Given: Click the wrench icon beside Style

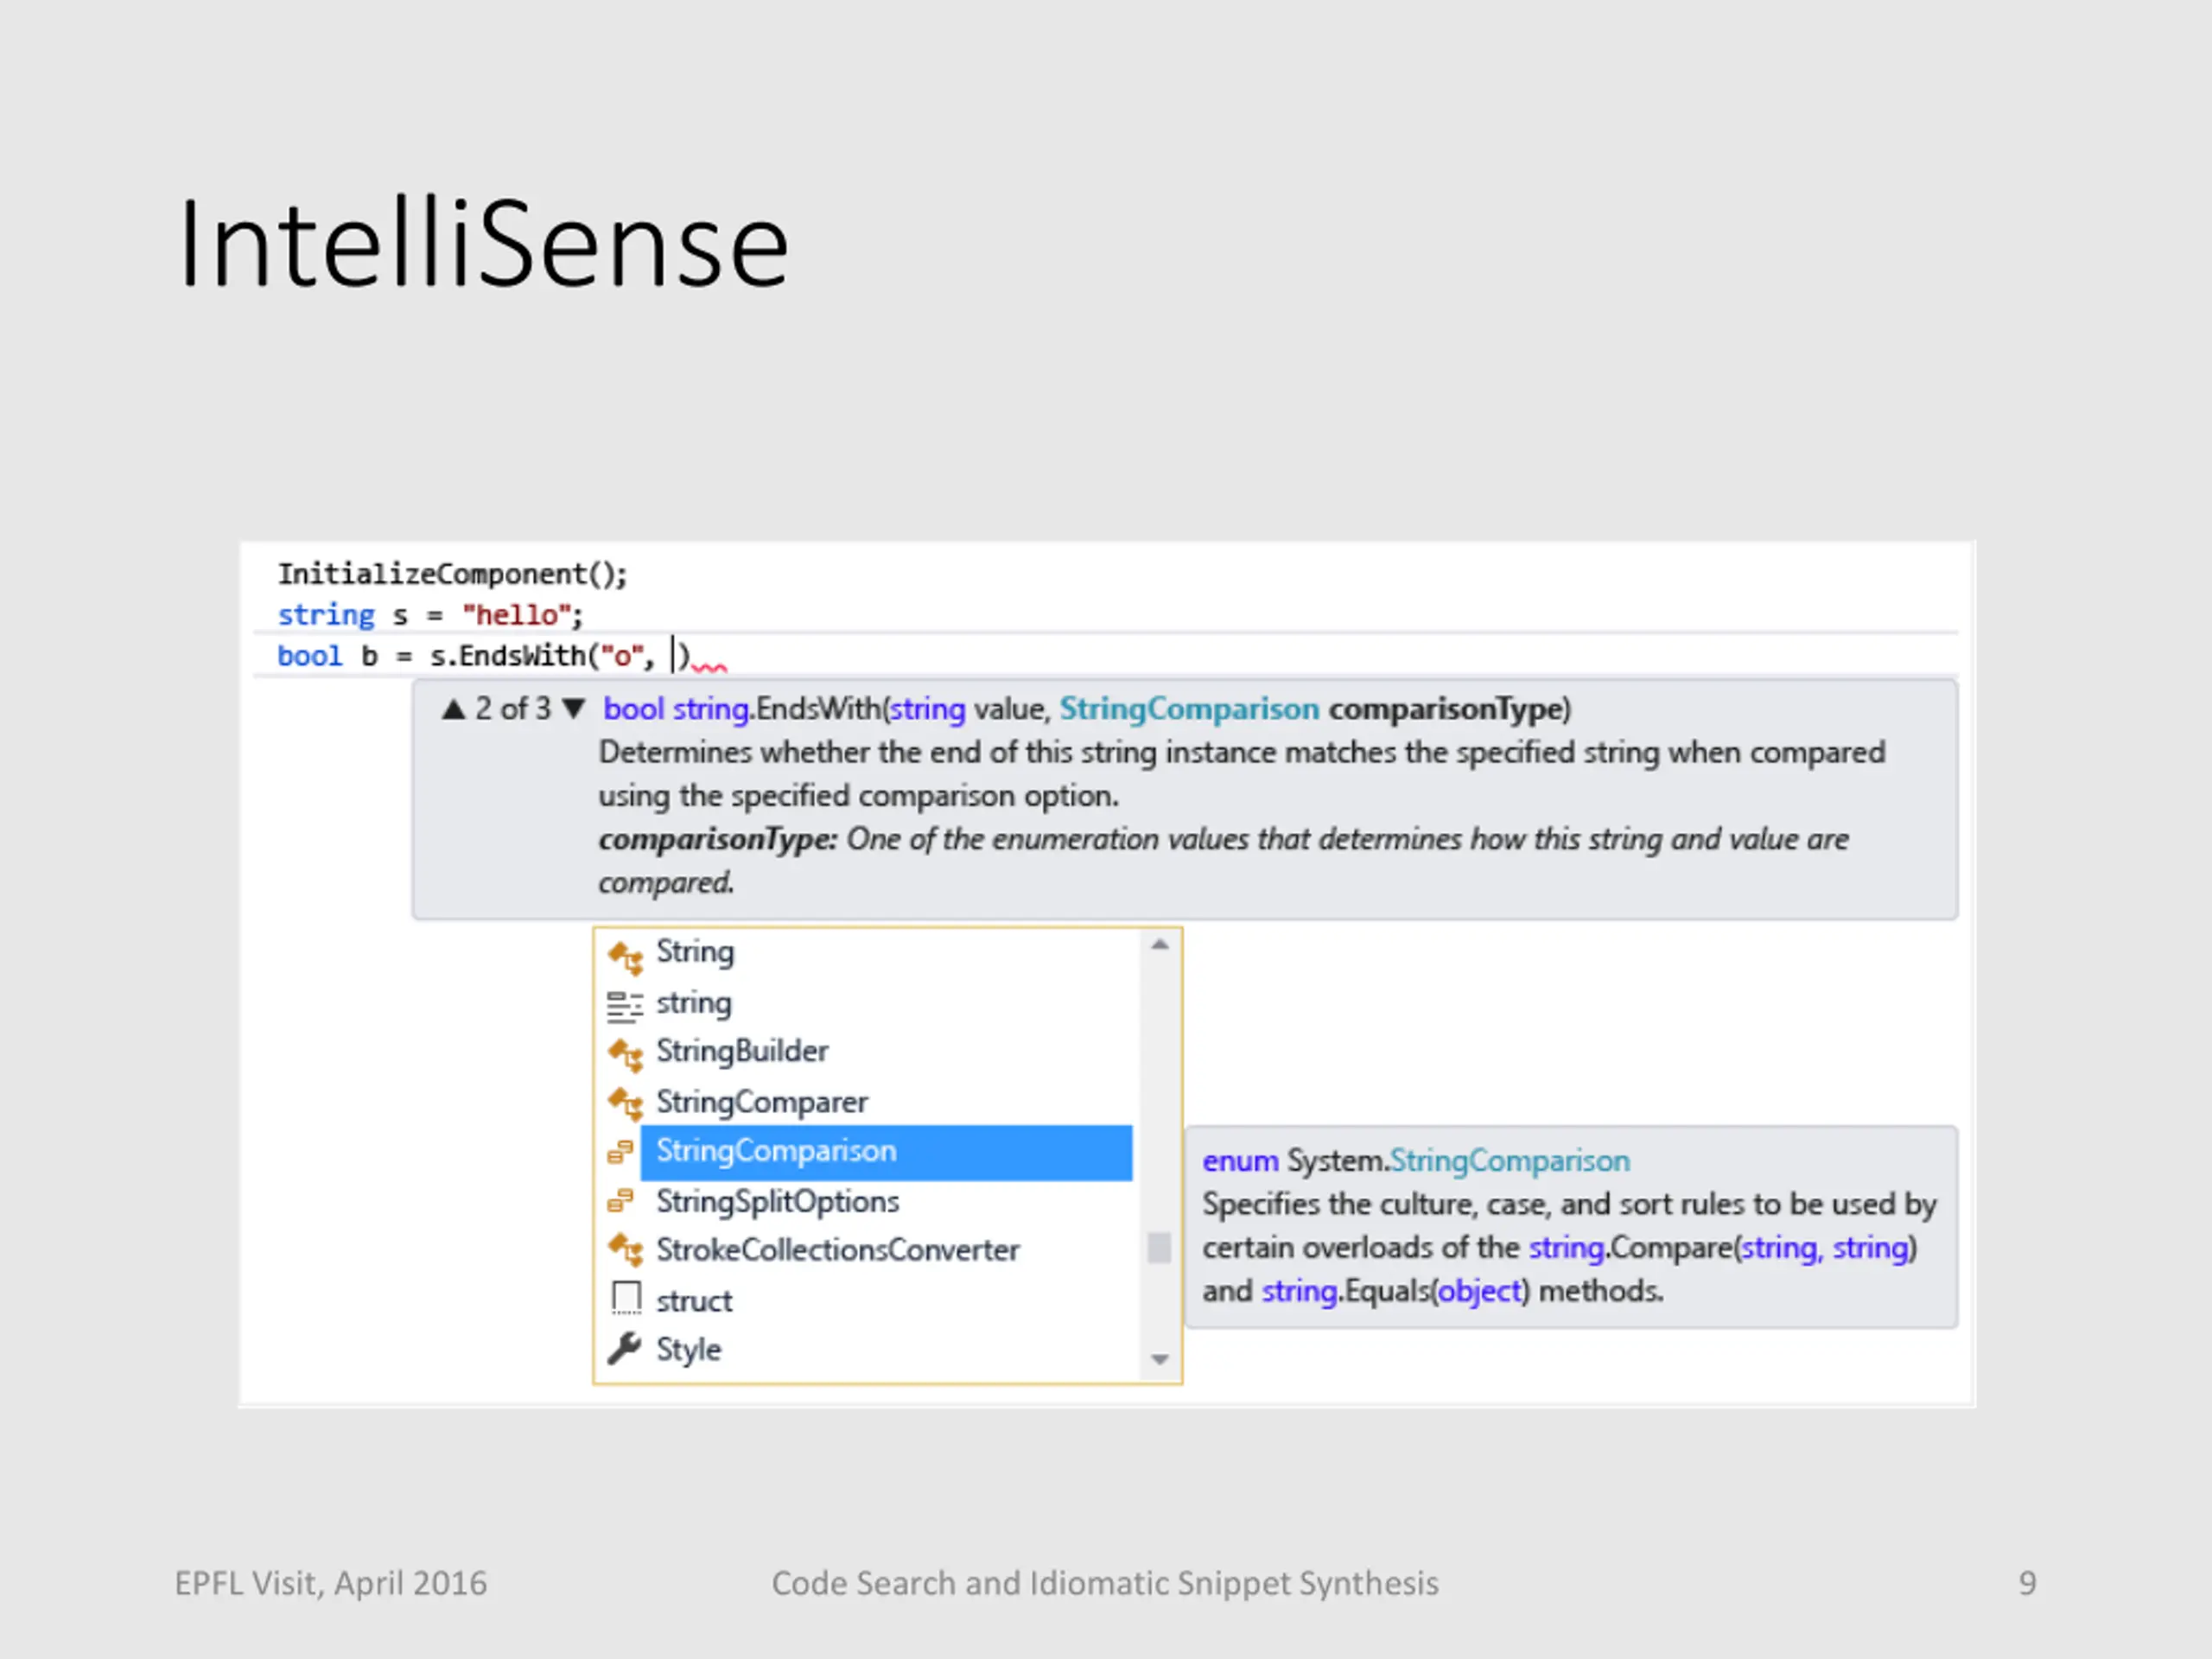Looking at the screenshot, I should pos(625,1349).
